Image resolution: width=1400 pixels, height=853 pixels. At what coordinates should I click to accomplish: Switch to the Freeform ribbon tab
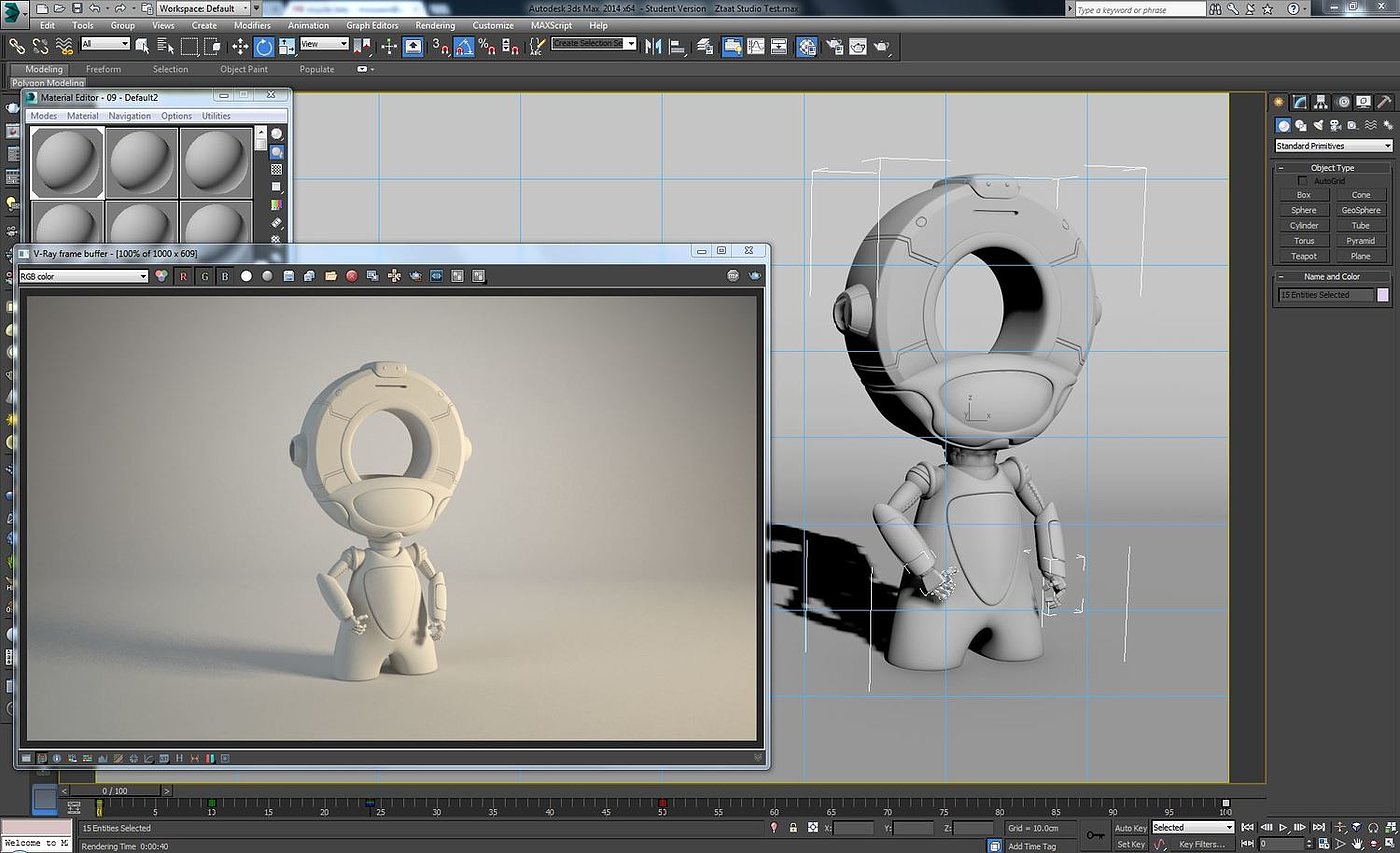[x=103, y=69]
